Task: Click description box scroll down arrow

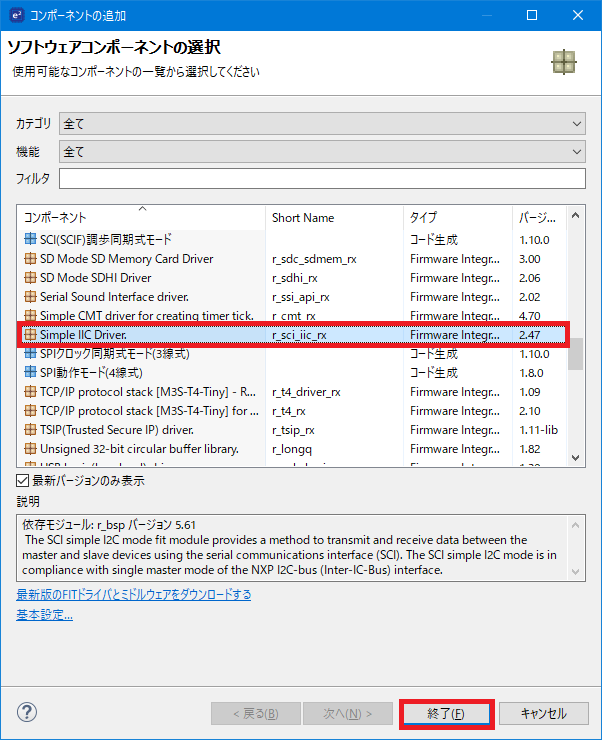Action: (x=575, y=572)
